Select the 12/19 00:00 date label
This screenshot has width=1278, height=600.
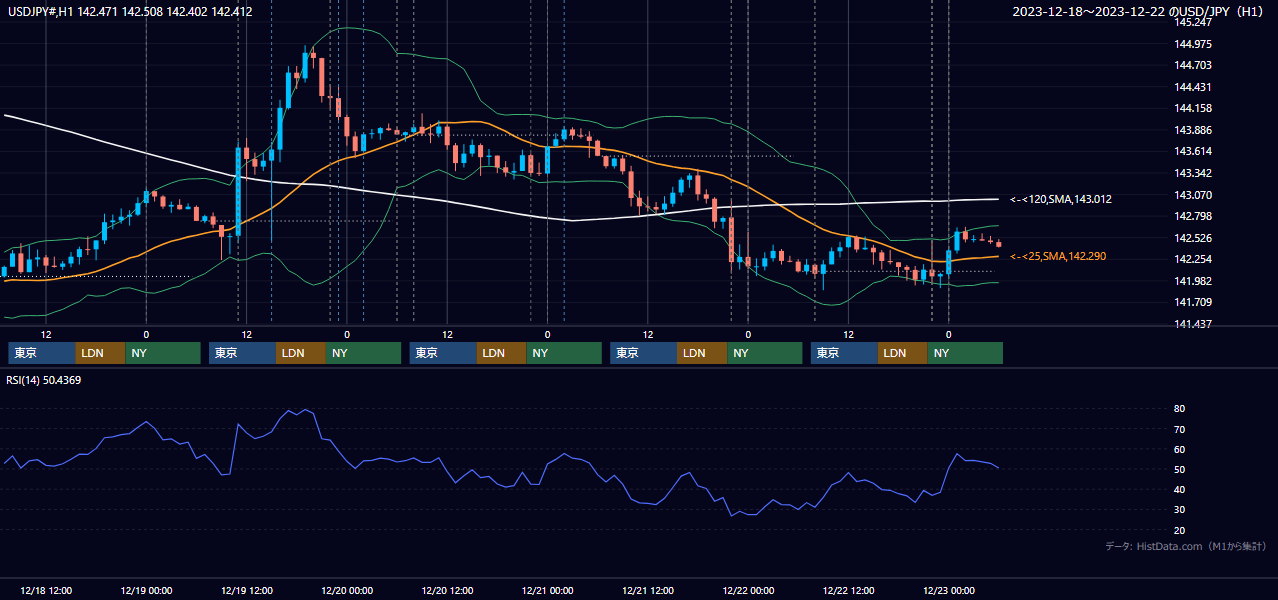[146, 590]
